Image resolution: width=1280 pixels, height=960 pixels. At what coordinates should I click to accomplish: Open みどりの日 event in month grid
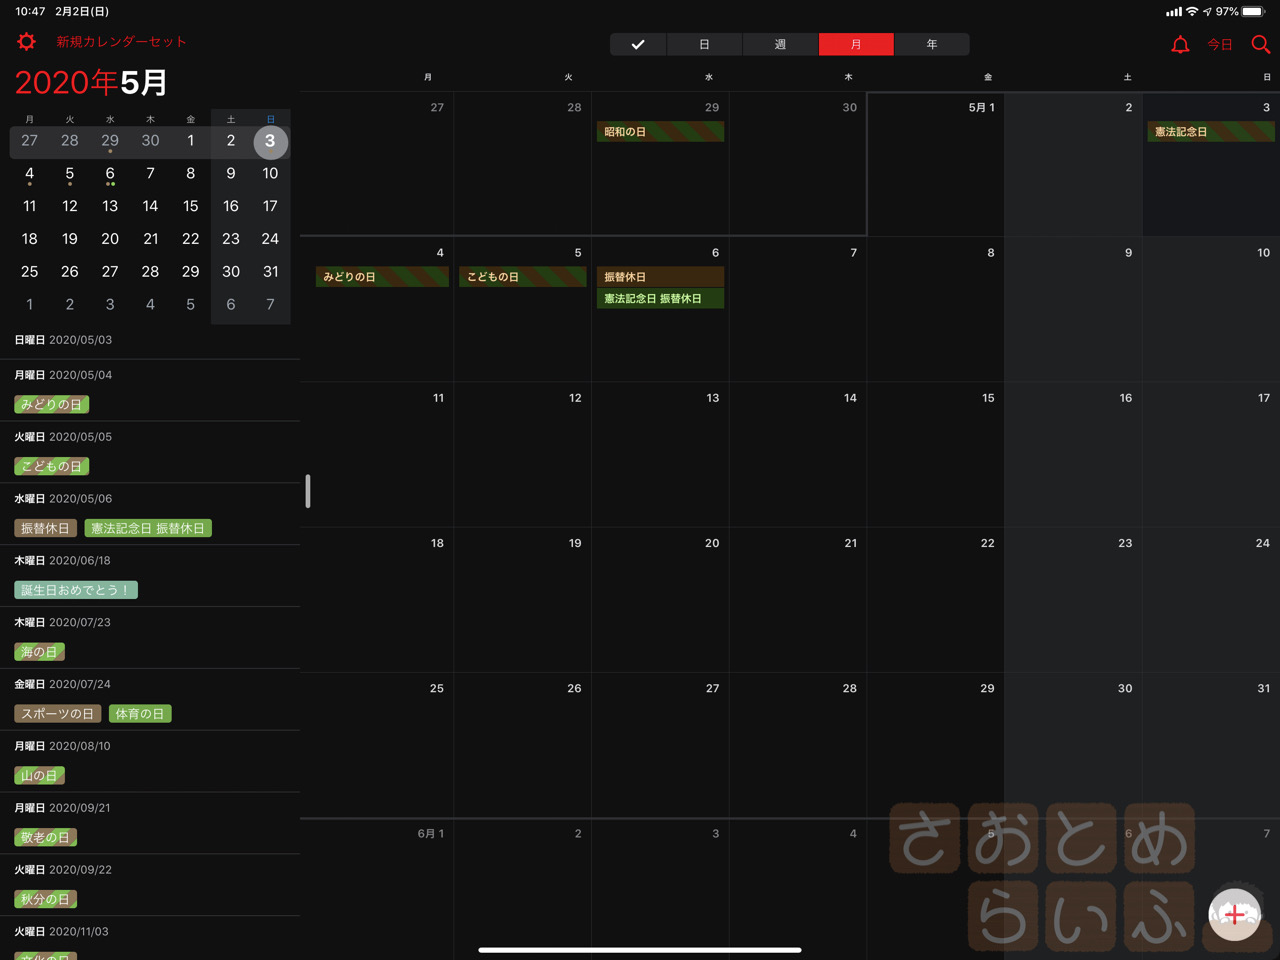pyautogui.click(x=382, y=276)
